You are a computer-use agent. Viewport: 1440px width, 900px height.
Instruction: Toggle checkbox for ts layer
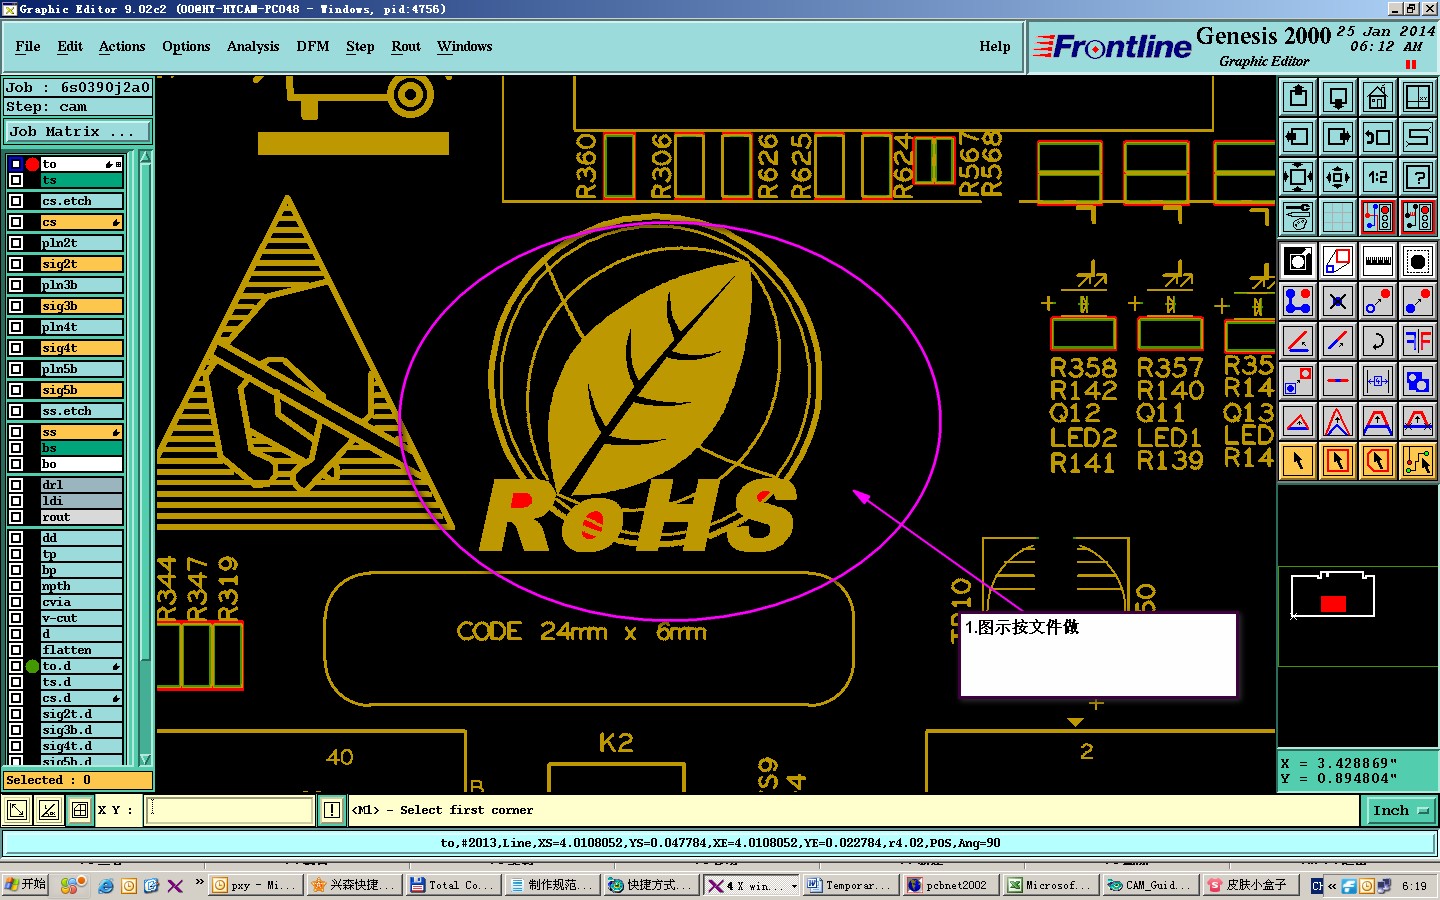click(x=16, y=180)
